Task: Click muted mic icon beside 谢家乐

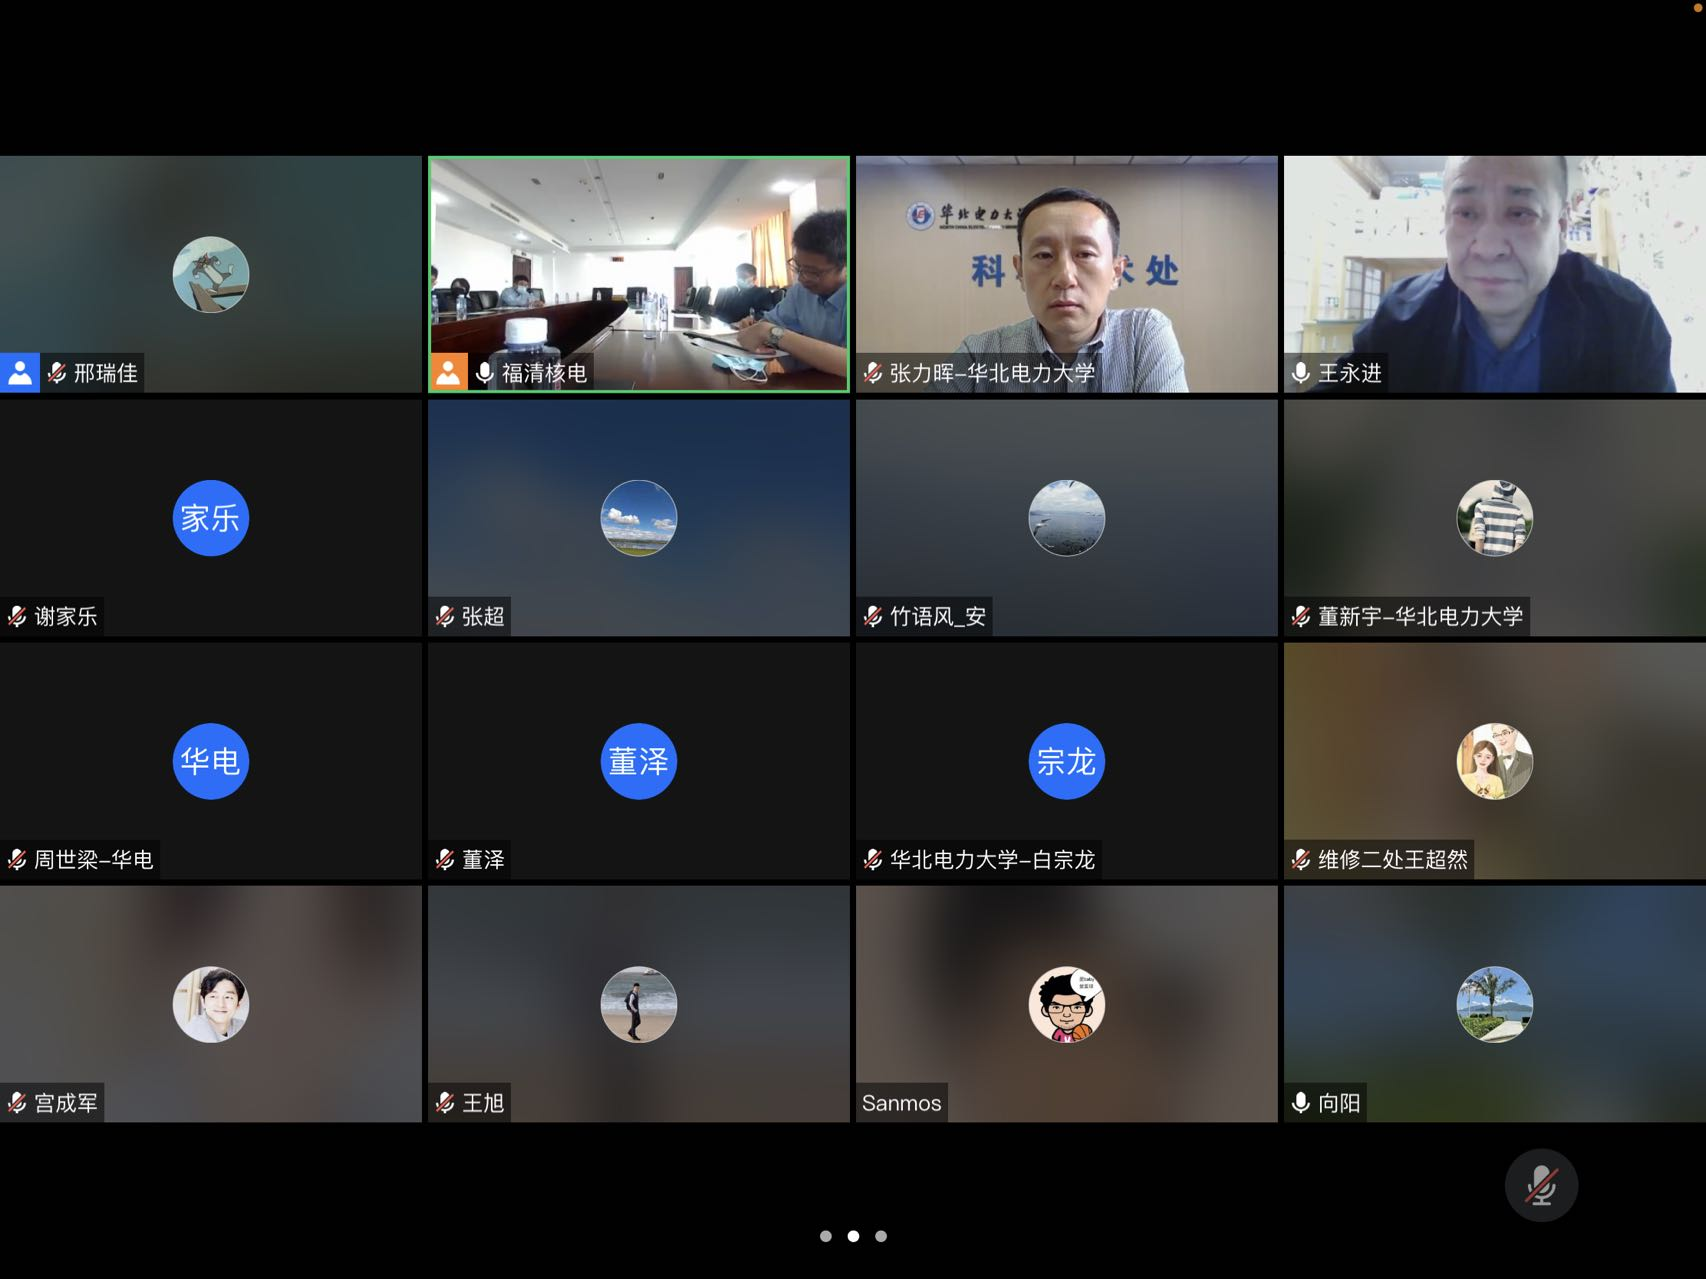Action: pyautogui.click(x=17, y=616)
